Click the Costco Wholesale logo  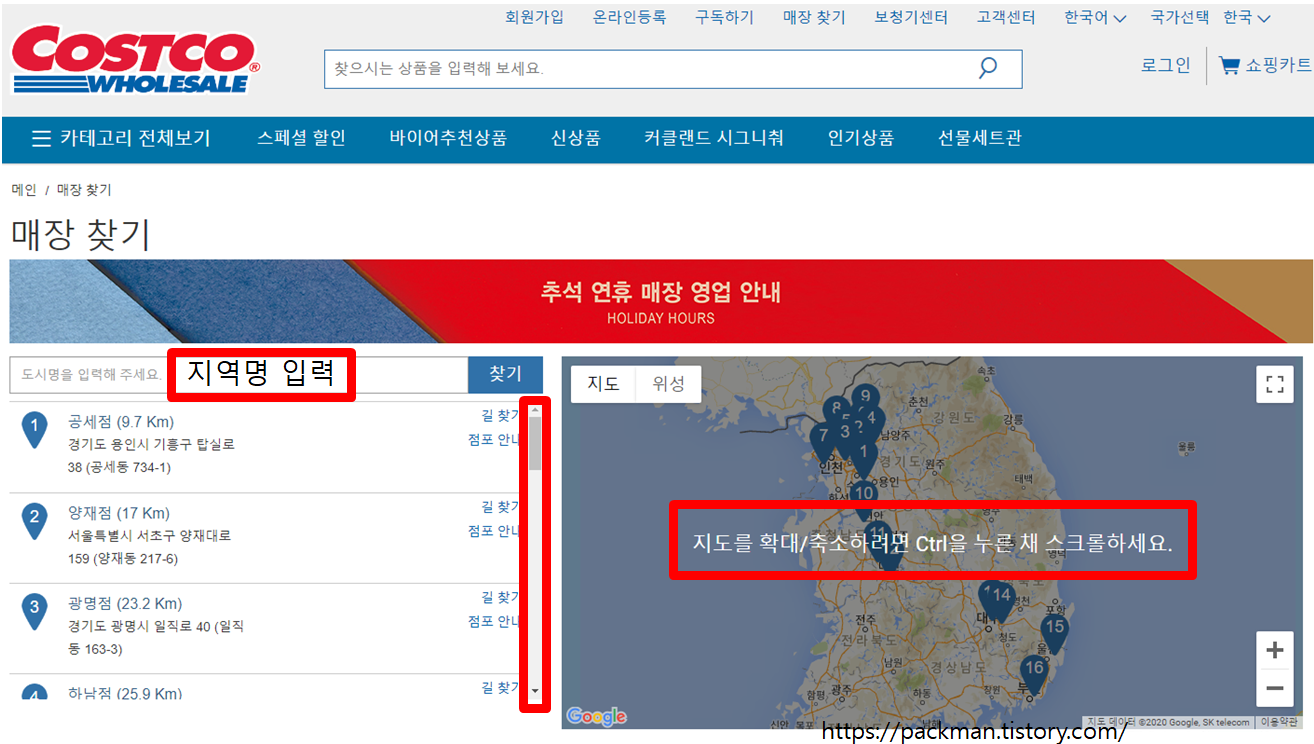[x=135, y=62]
